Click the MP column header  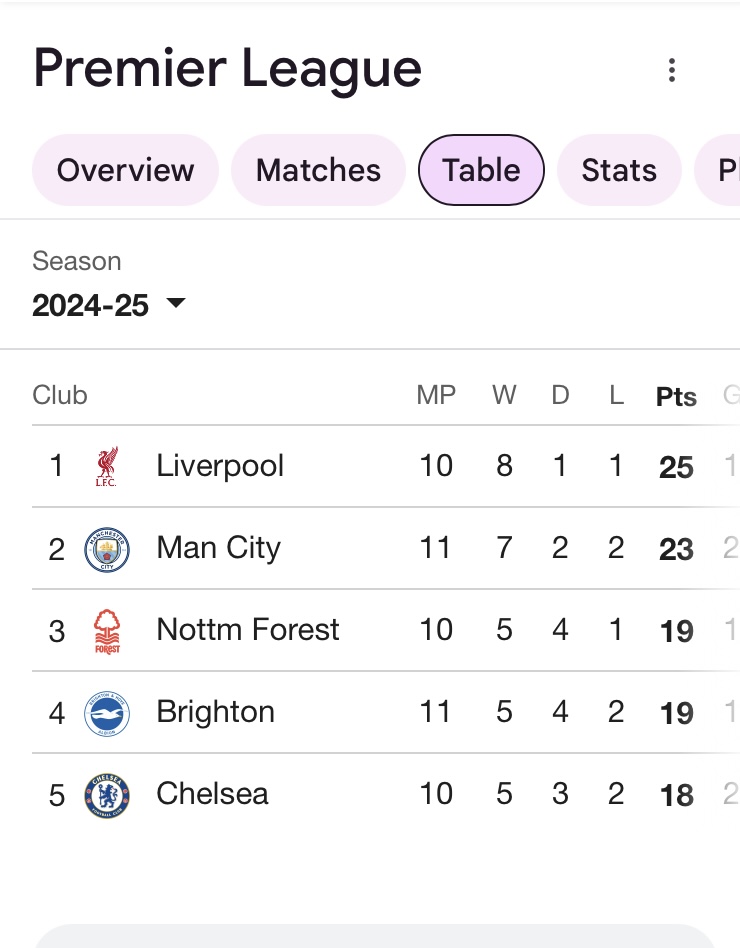coord(436,395)
